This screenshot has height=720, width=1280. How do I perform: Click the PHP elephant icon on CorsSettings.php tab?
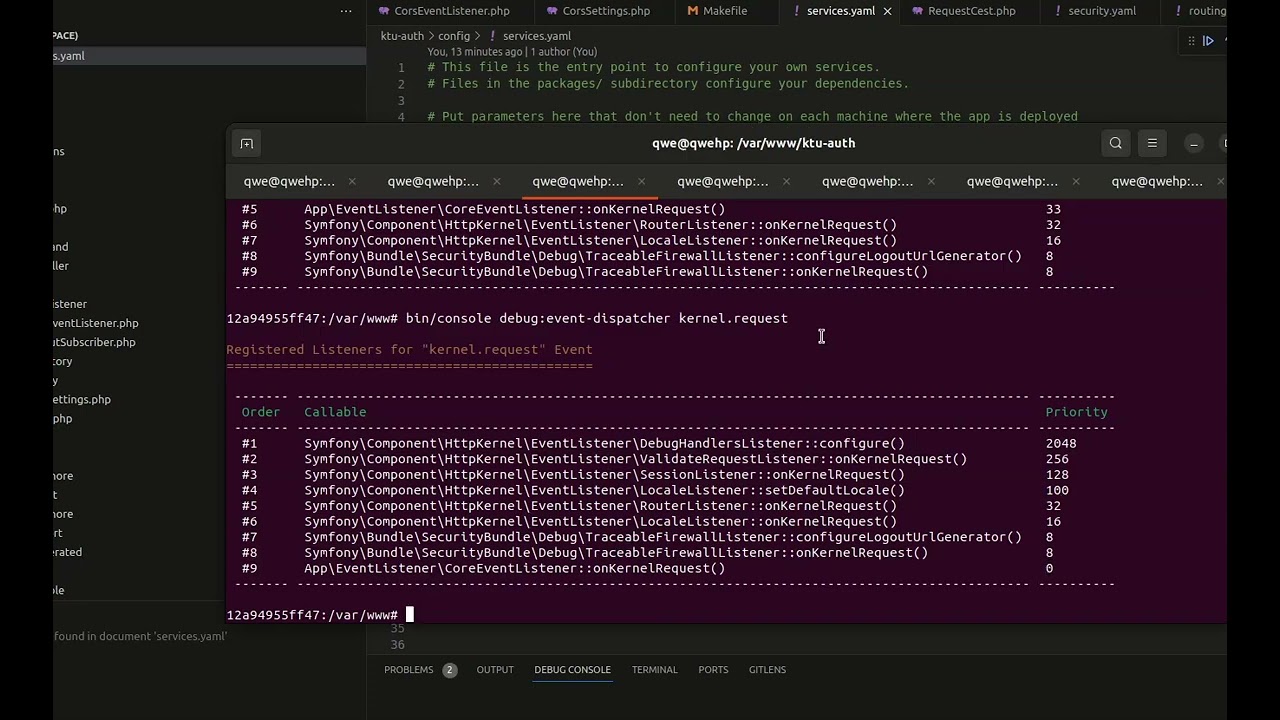[552, 11]
